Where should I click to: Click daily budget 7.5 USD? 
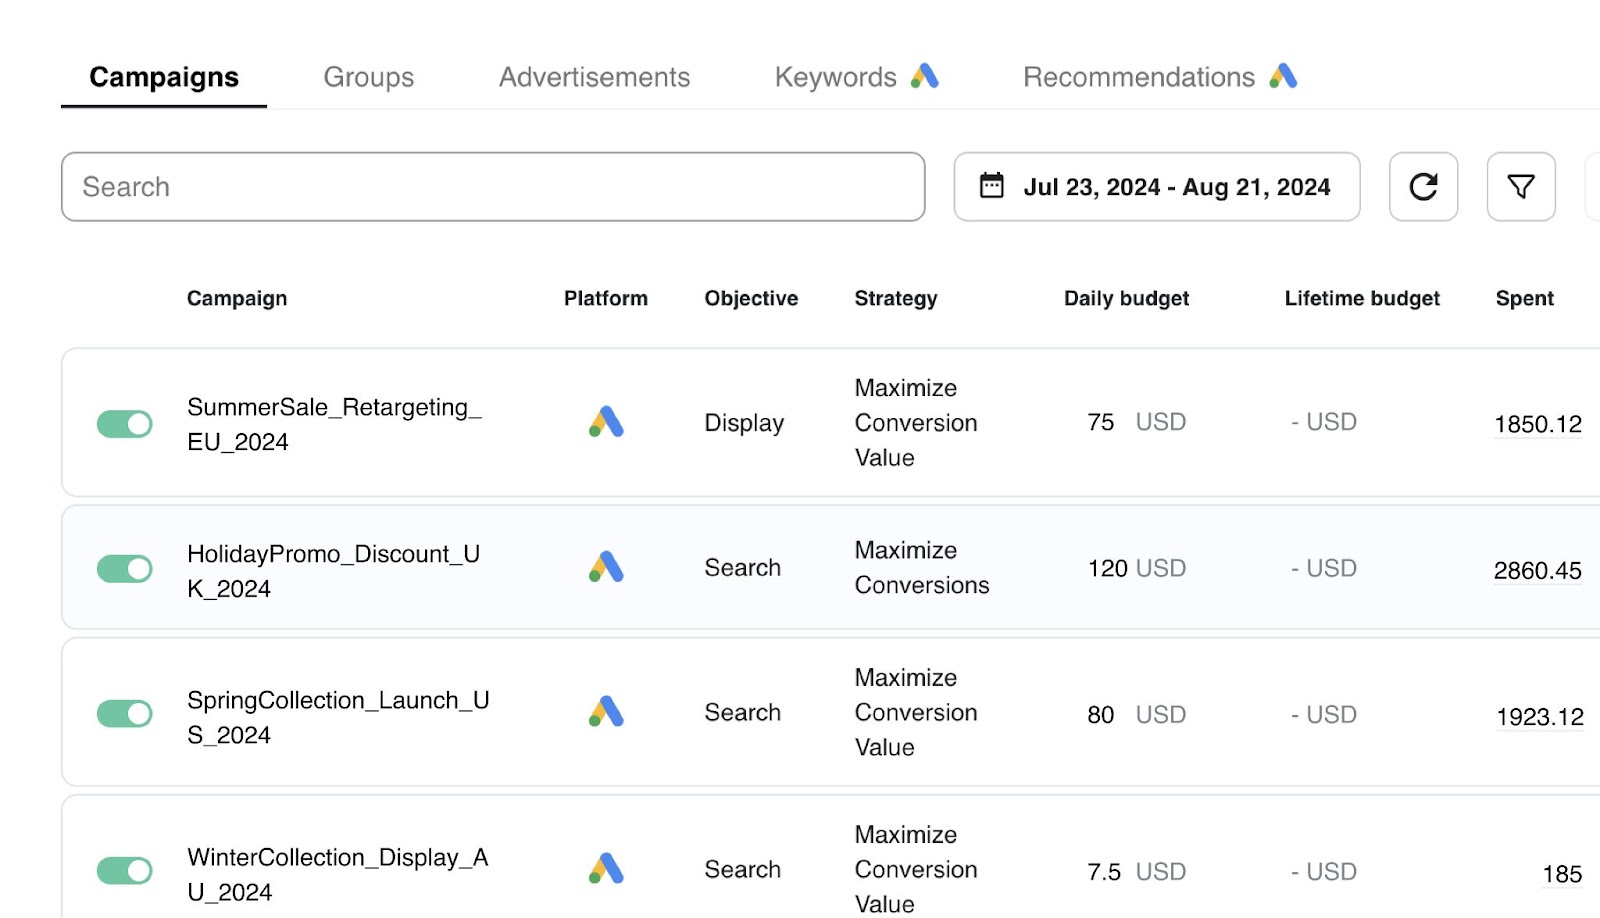click(x=1137, y=871)
